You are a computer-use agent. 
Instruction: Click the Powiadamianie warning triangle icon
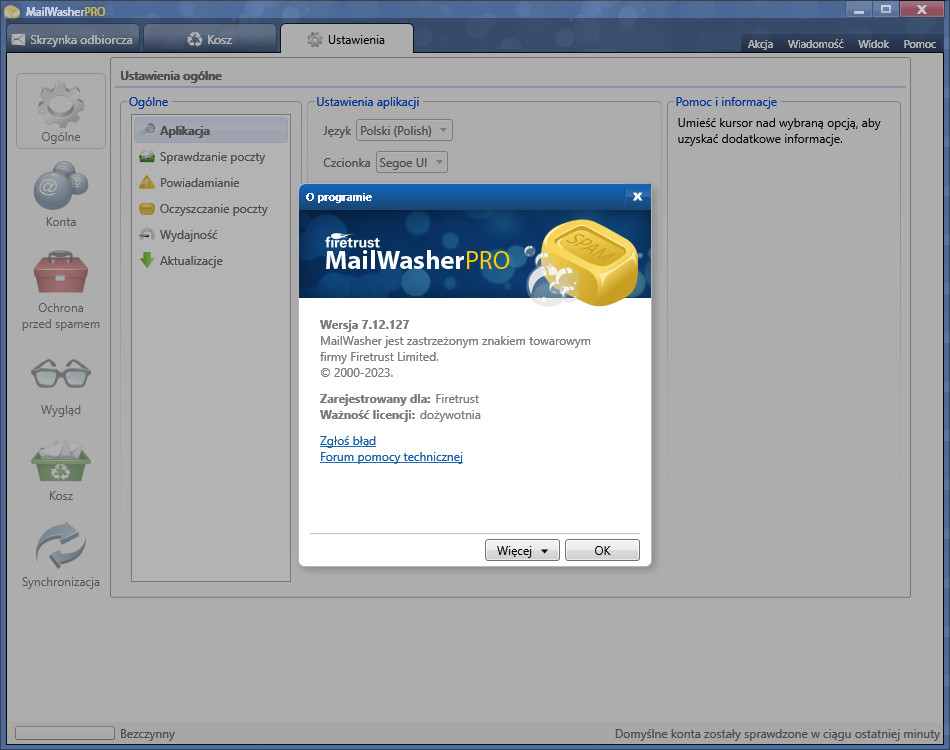pos(147,182)
